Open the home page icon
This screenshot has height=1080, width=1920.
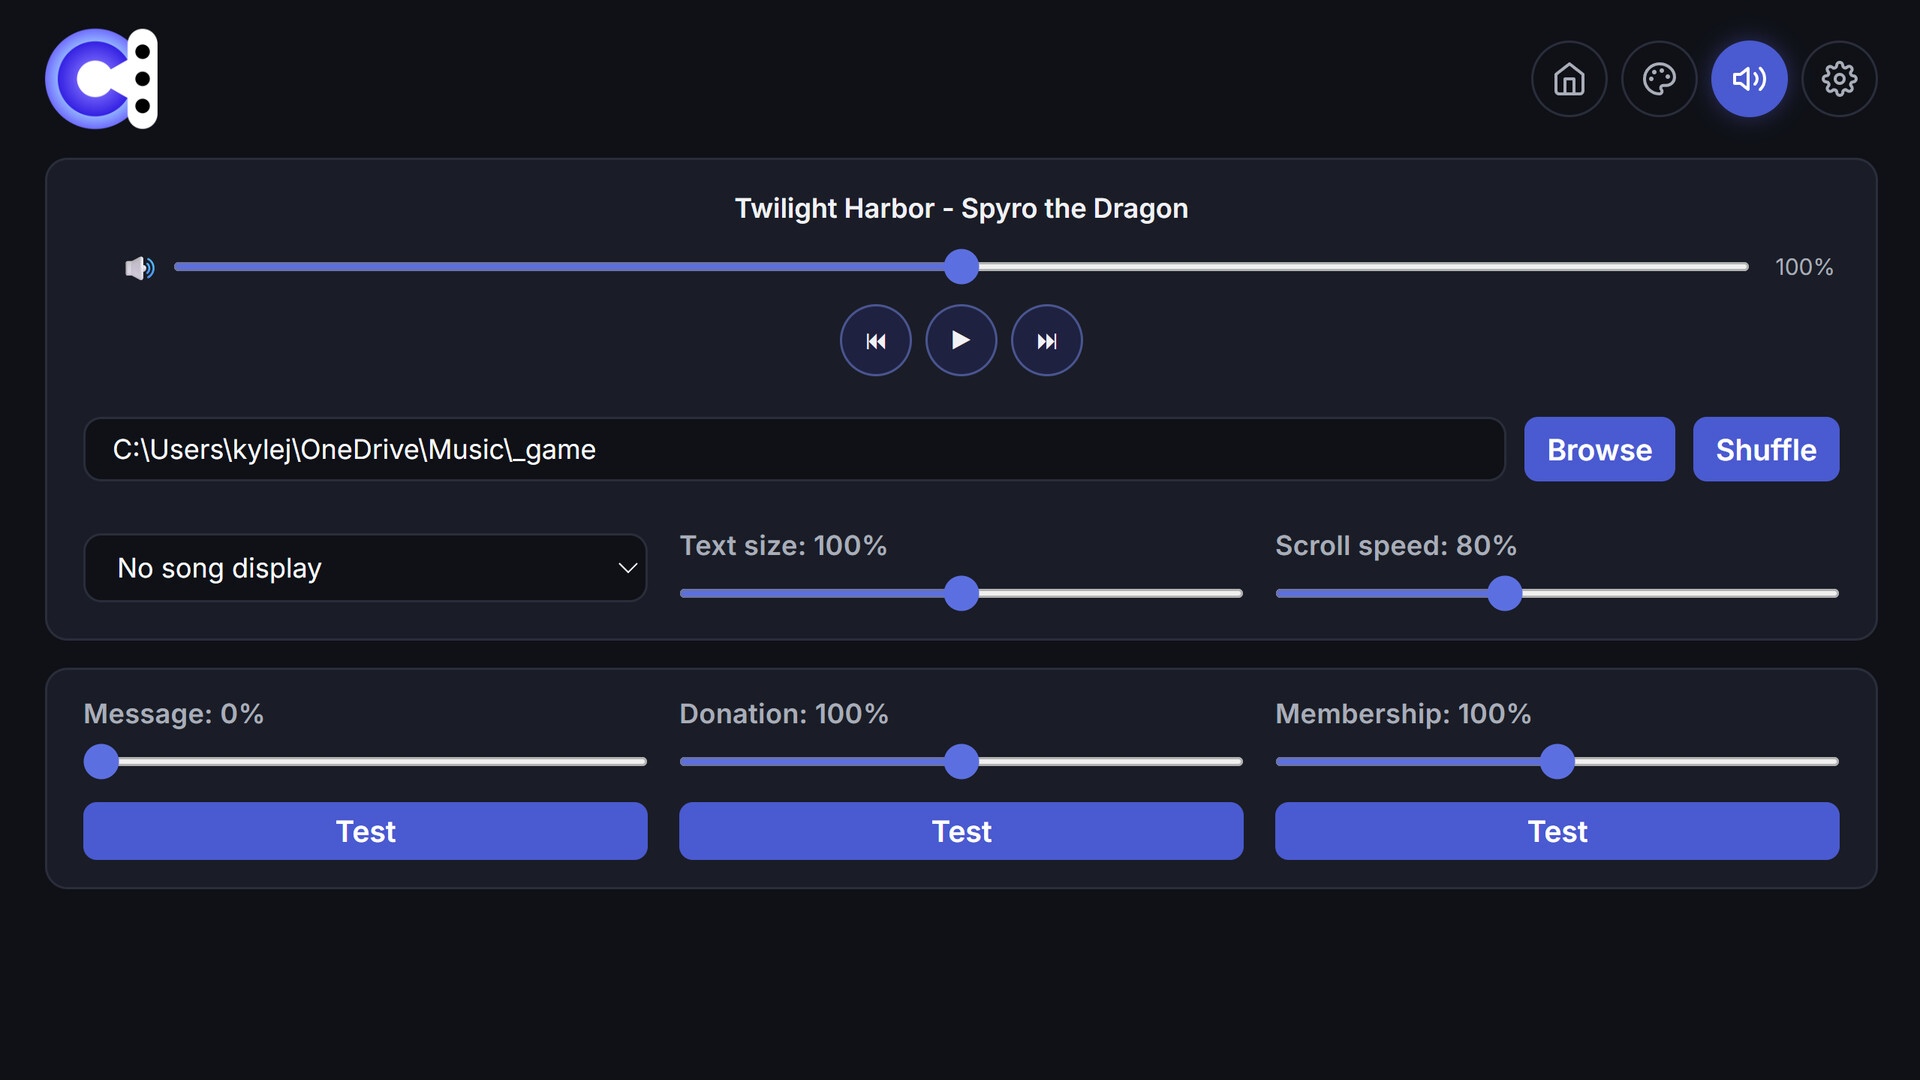1569,79
